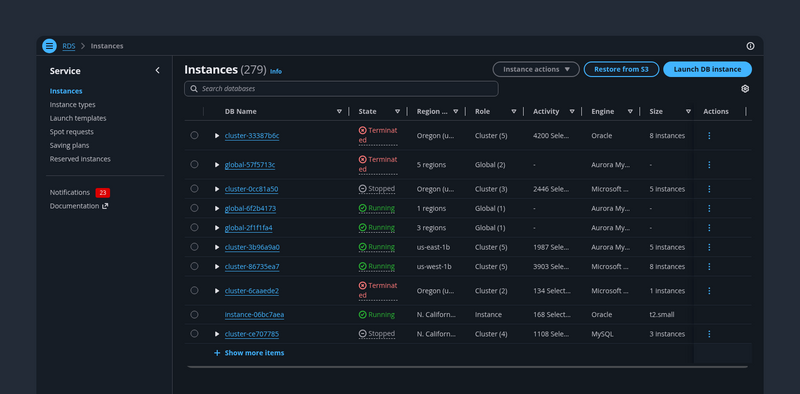Open table preferences gear icon
This screenshot has width=800, height=394.
point(745,89)
